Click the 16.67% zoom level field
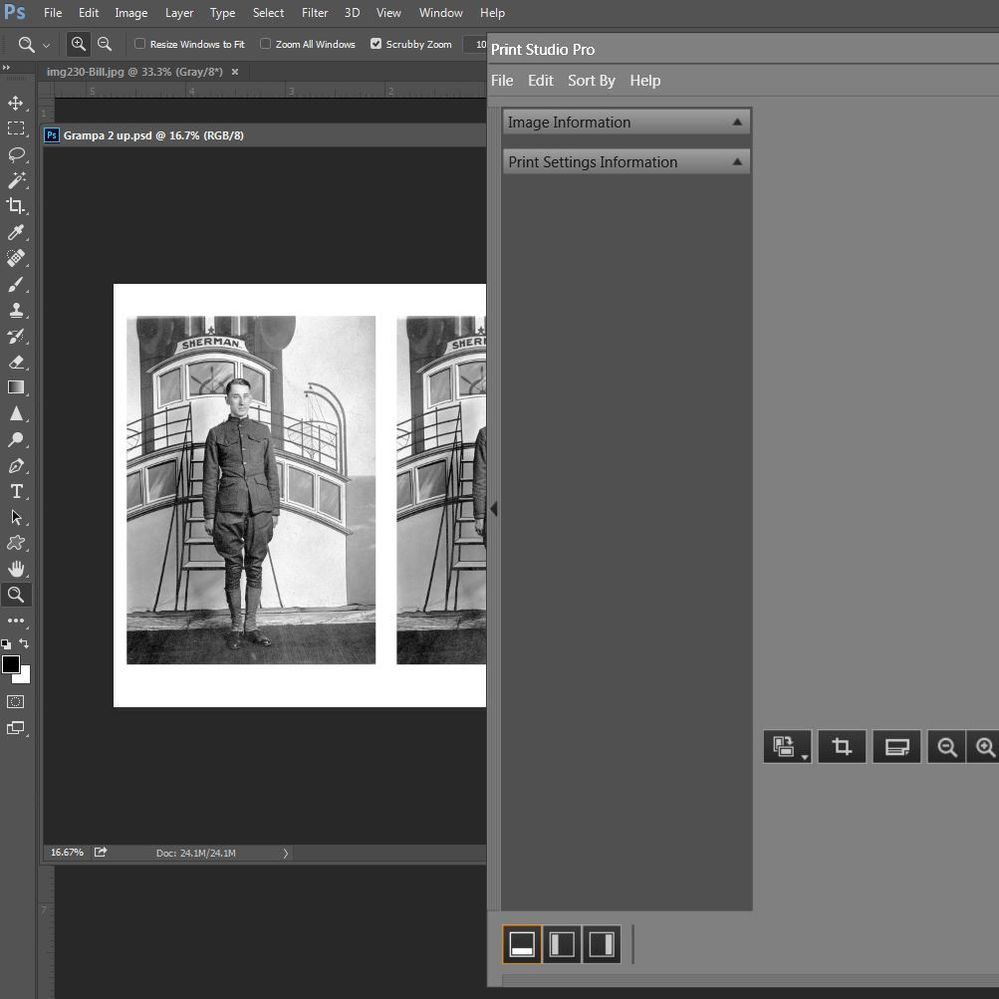Screen dimensions: 999x999 67,853
